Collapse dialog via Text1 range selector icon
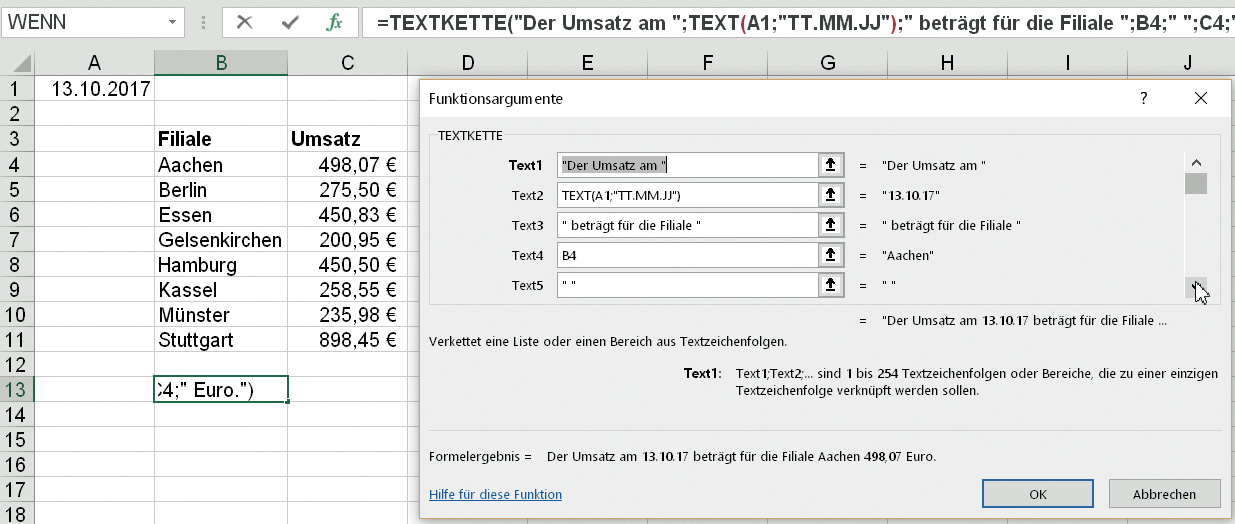 pos(830,165)
